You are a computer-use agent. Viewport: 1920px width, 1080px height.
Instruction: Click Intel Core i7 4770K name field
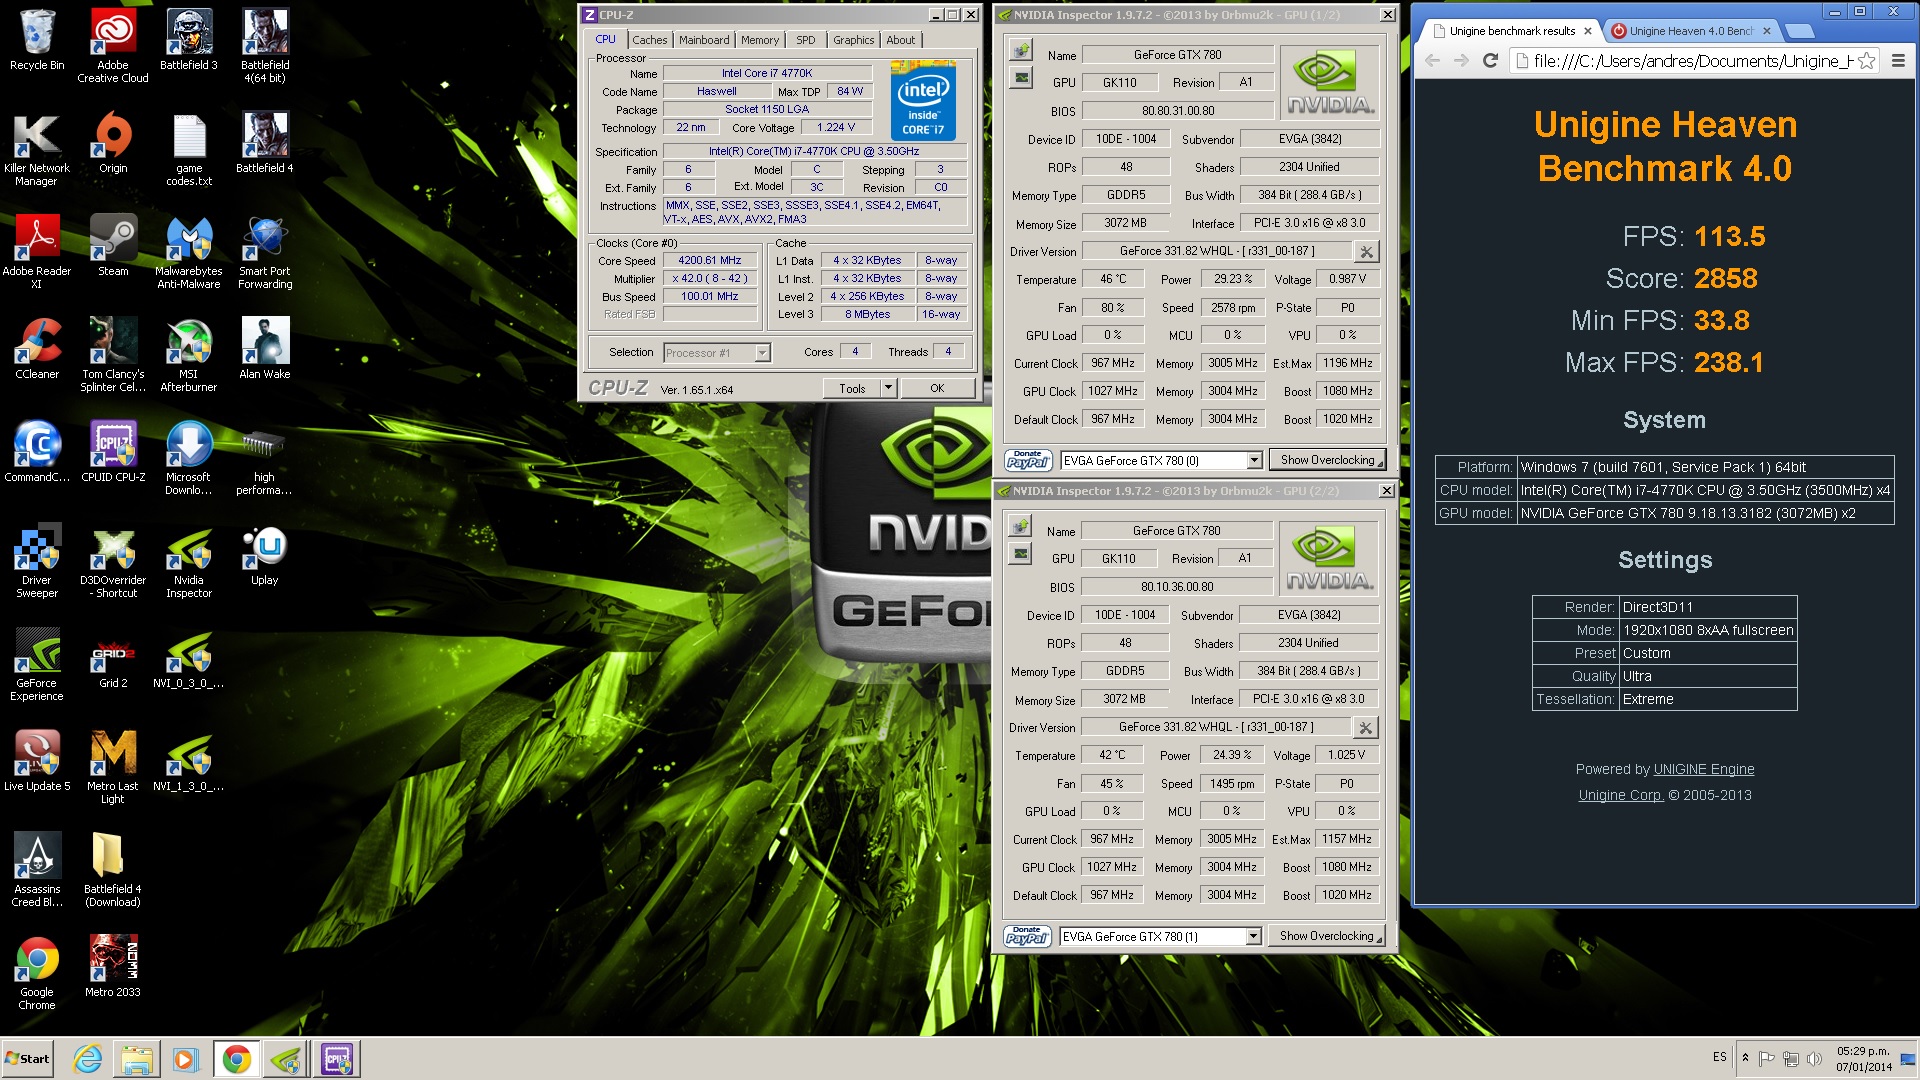click(x=767, y=73)
